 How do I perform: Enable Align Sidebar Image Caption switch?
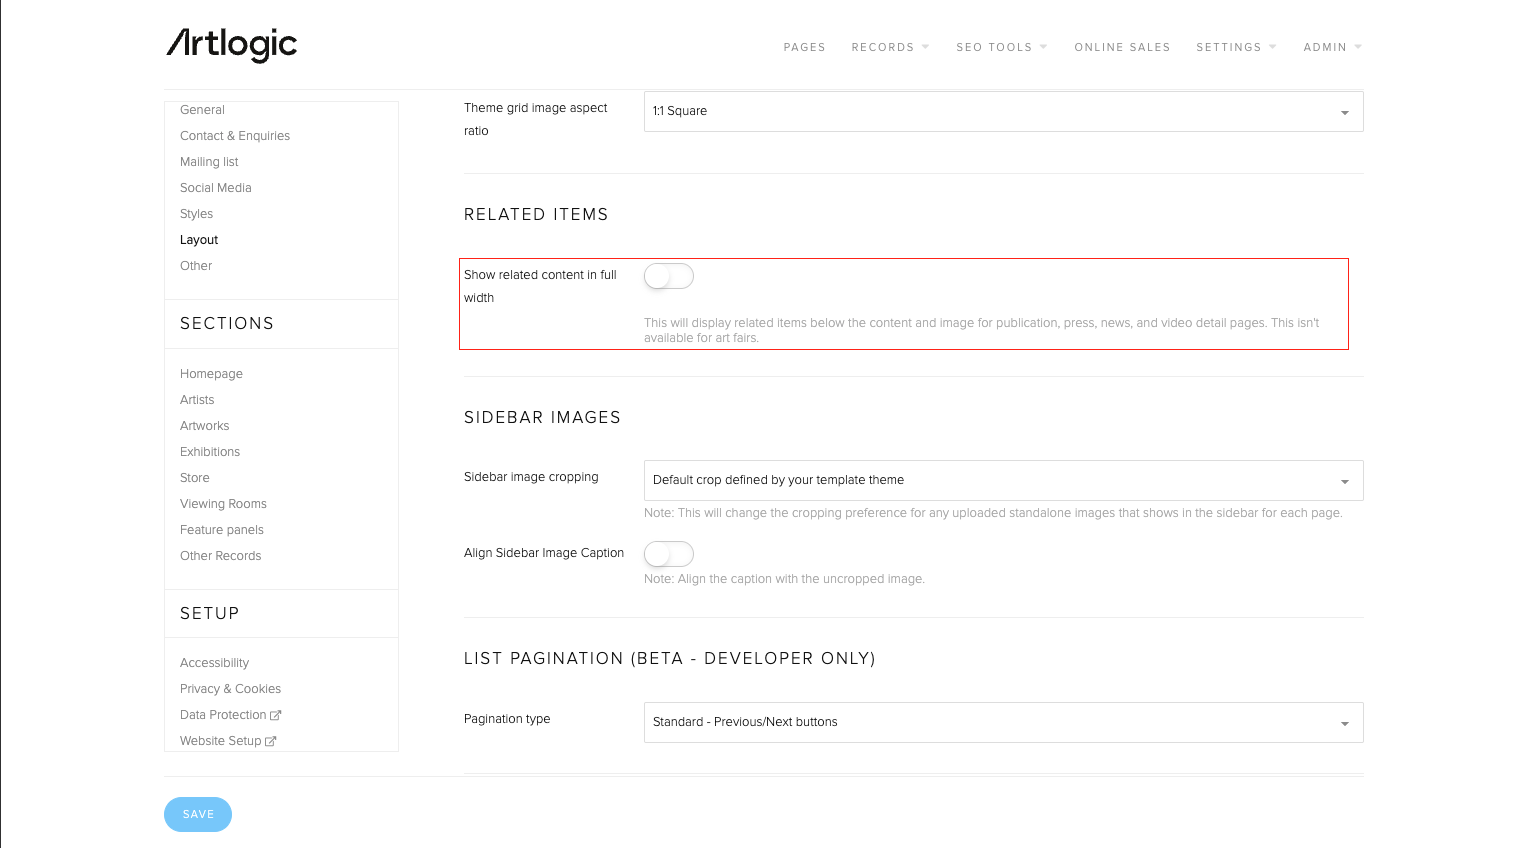pos(668,554)
